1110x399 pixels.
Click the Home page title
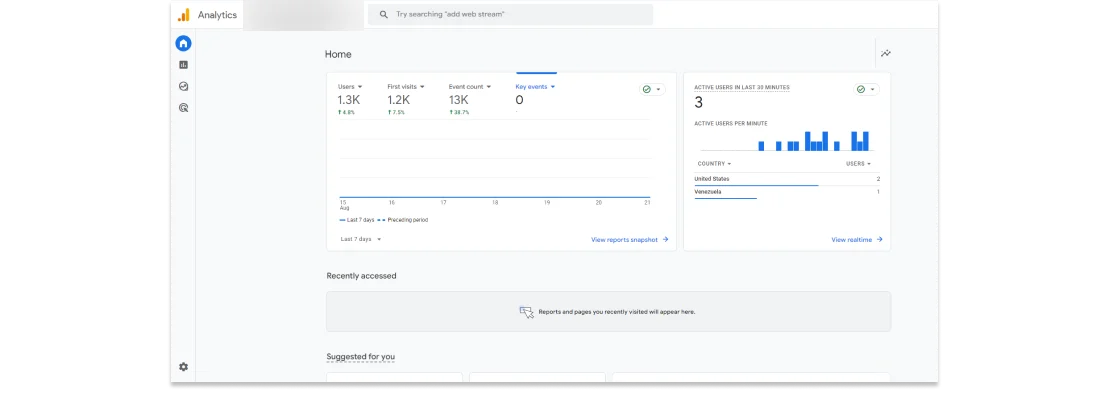pos(338,54)
